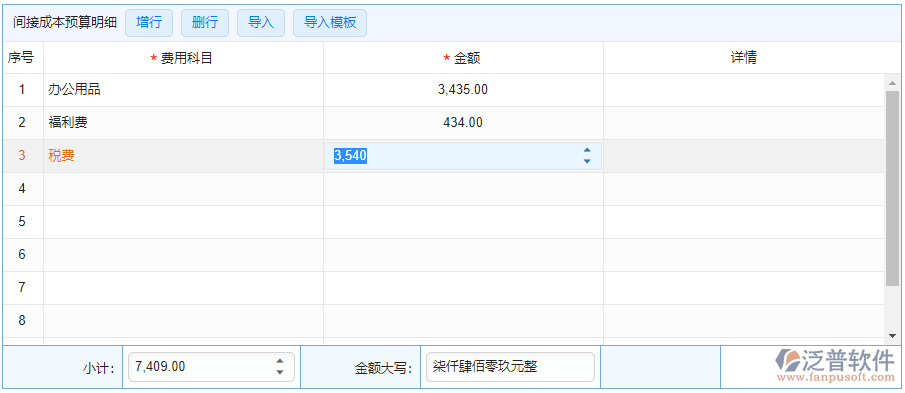This screenshot has width=905, height=393.
Task: Click the 增行 button
Action: [149, 23]
